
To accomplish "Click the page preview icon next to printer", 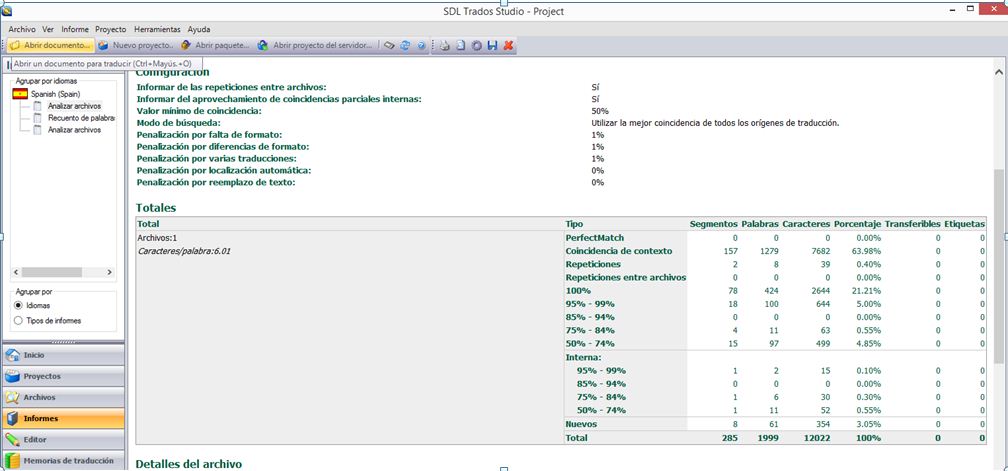I will click(x=461, y=46).
